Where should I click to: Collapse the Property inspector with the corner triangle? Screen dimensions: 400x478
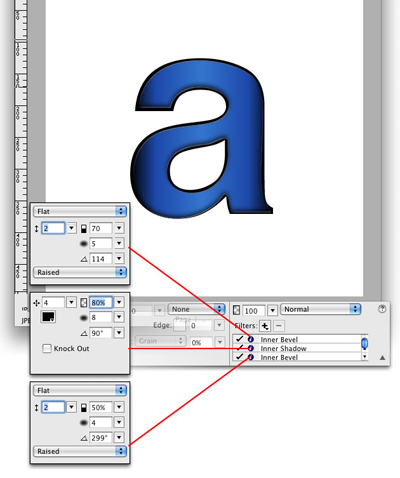coord(382,358)
